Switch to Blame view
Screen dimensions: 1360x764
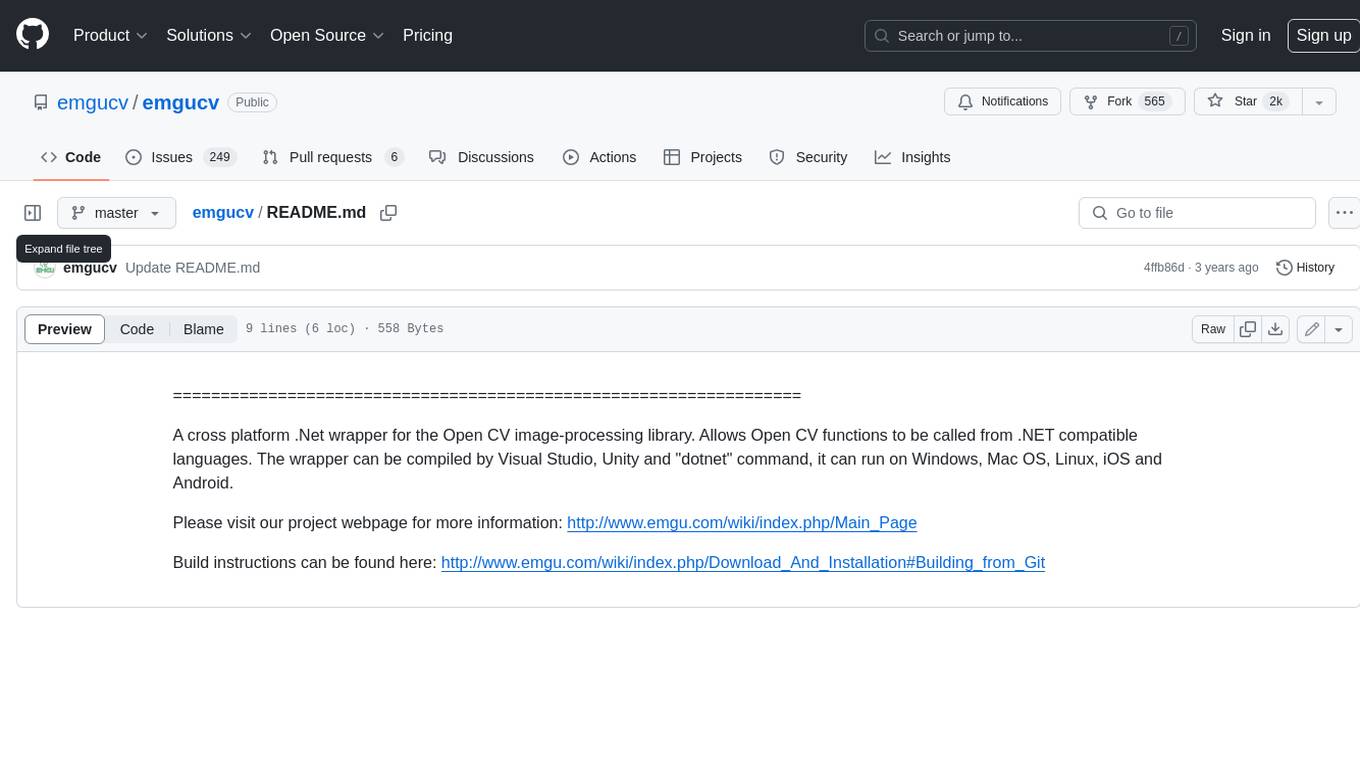tap(203, 329)
